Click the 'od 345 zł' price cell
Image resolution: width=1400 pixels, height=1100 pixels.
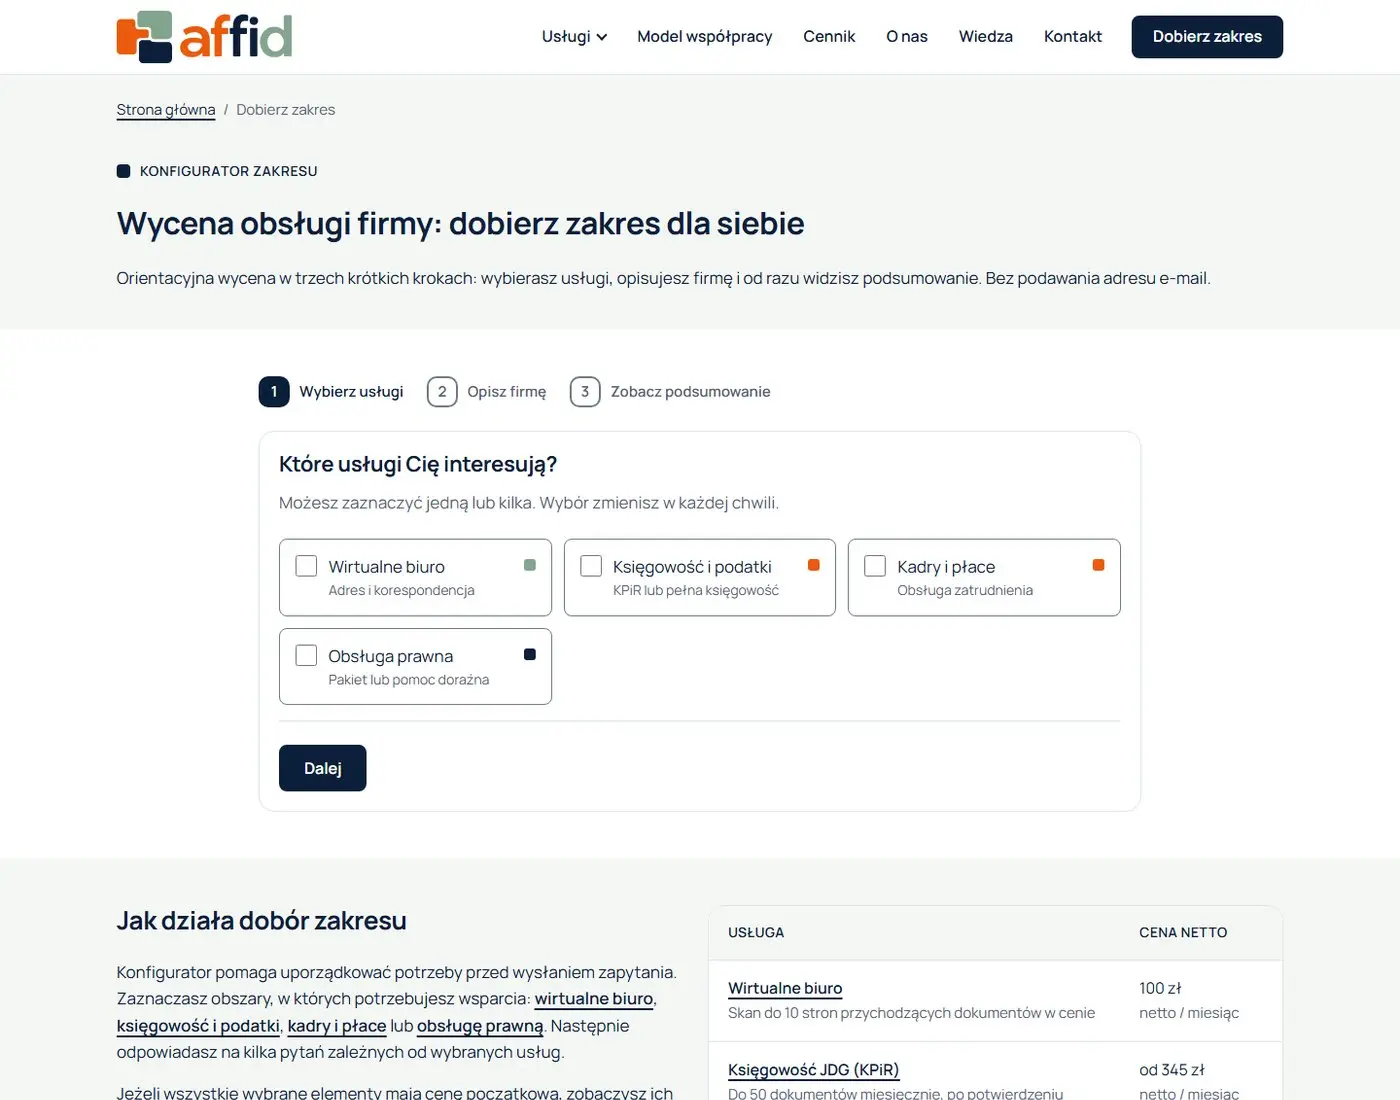click(1172, 1070)
